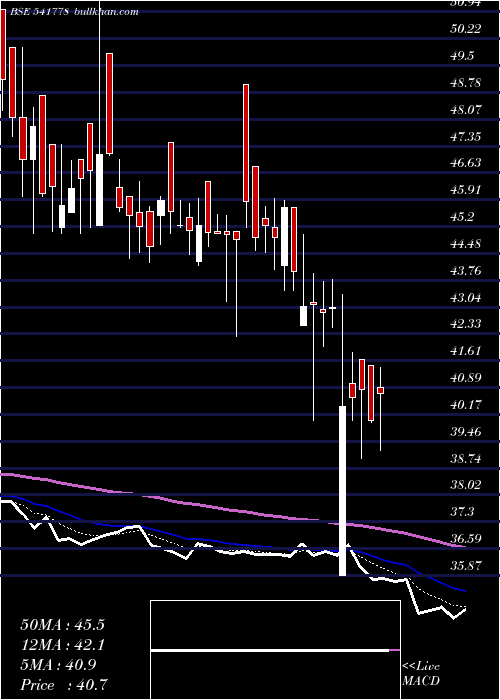Click the 49.5 price axis label
This screenshot has height=700, width=500.
click(463, 56)
